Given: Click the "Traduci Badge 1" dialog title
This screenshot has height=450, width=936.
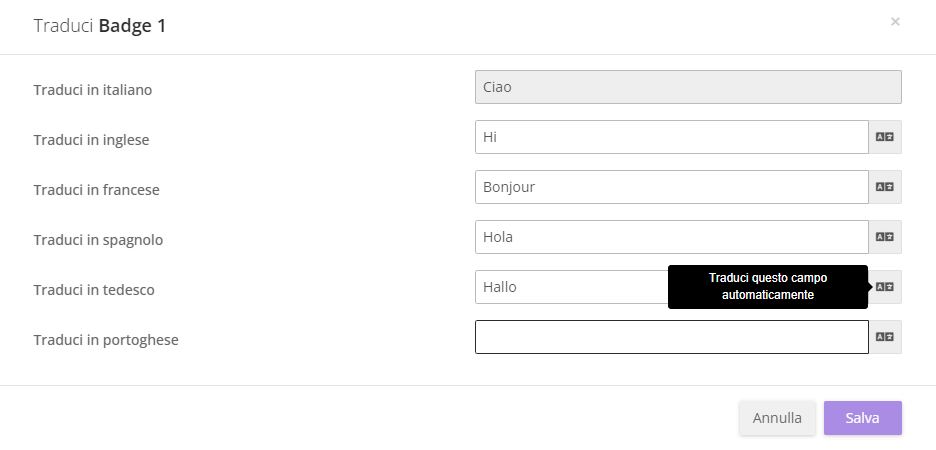Looking at the screenshot, I should (100, 26).
